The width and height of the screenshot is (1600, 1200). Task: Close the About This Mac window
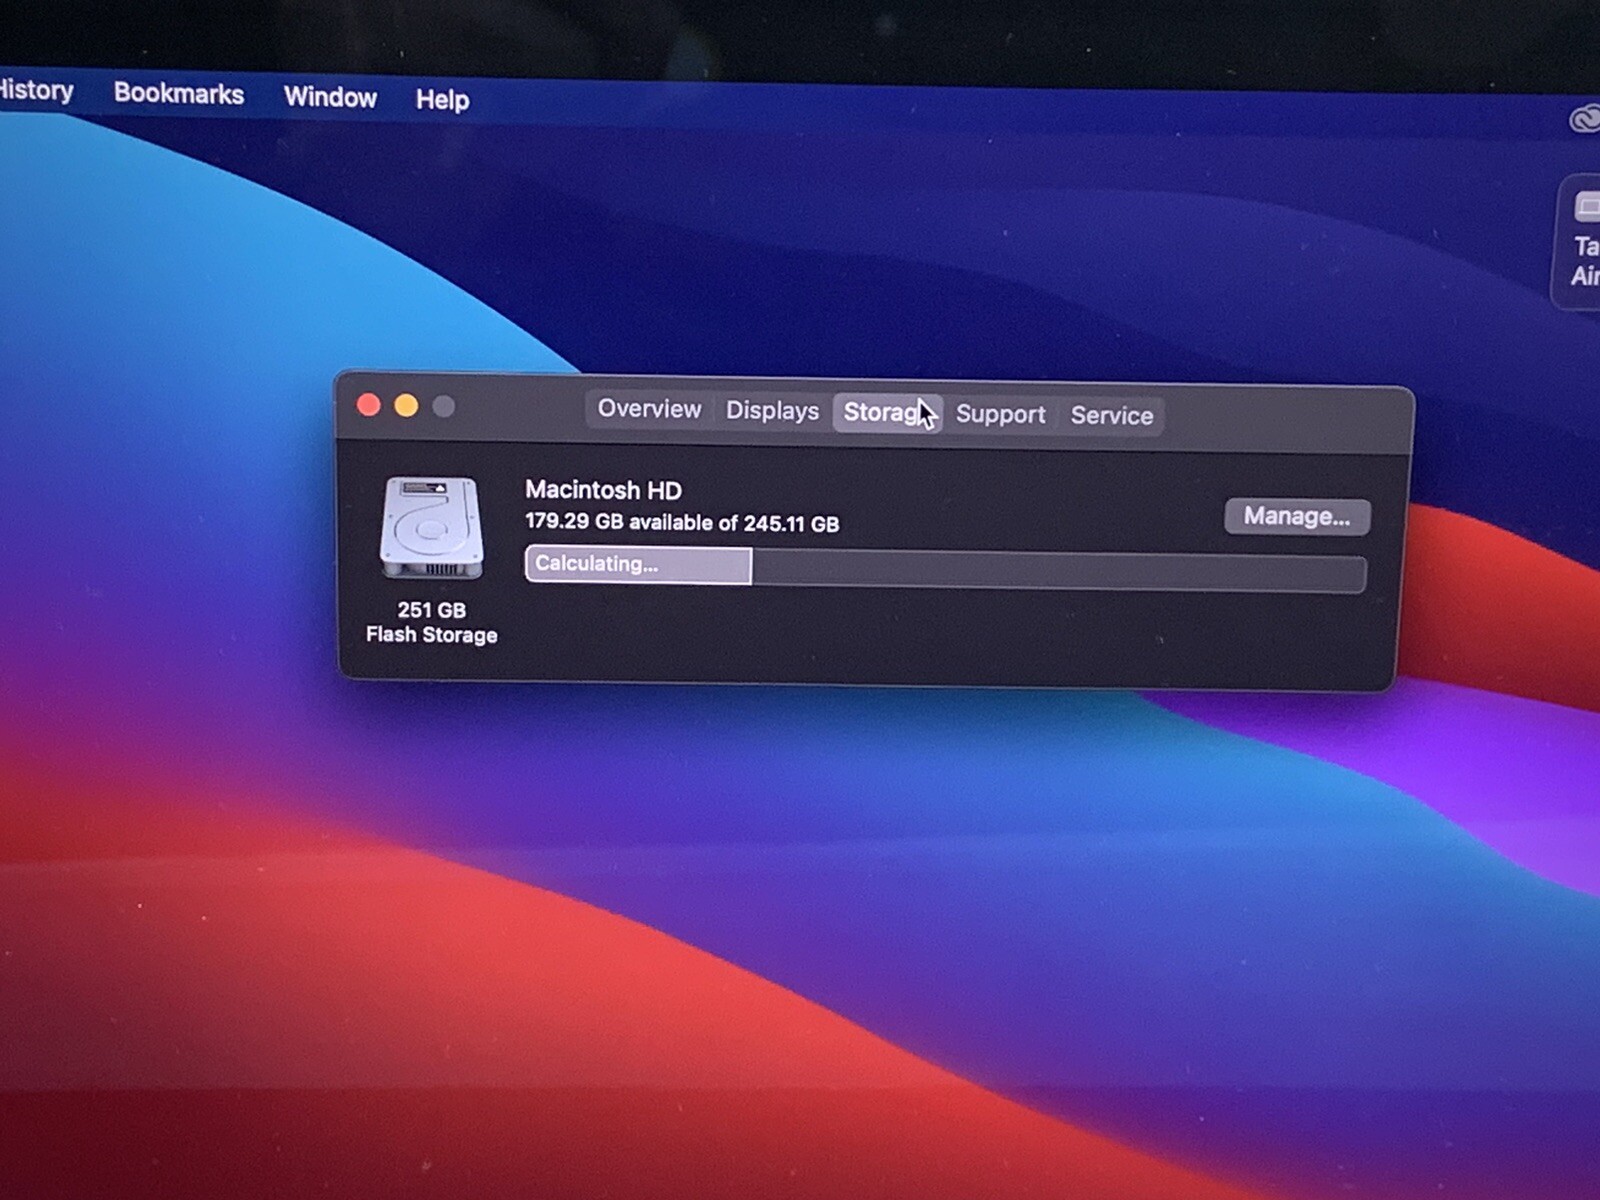(369, 405)
